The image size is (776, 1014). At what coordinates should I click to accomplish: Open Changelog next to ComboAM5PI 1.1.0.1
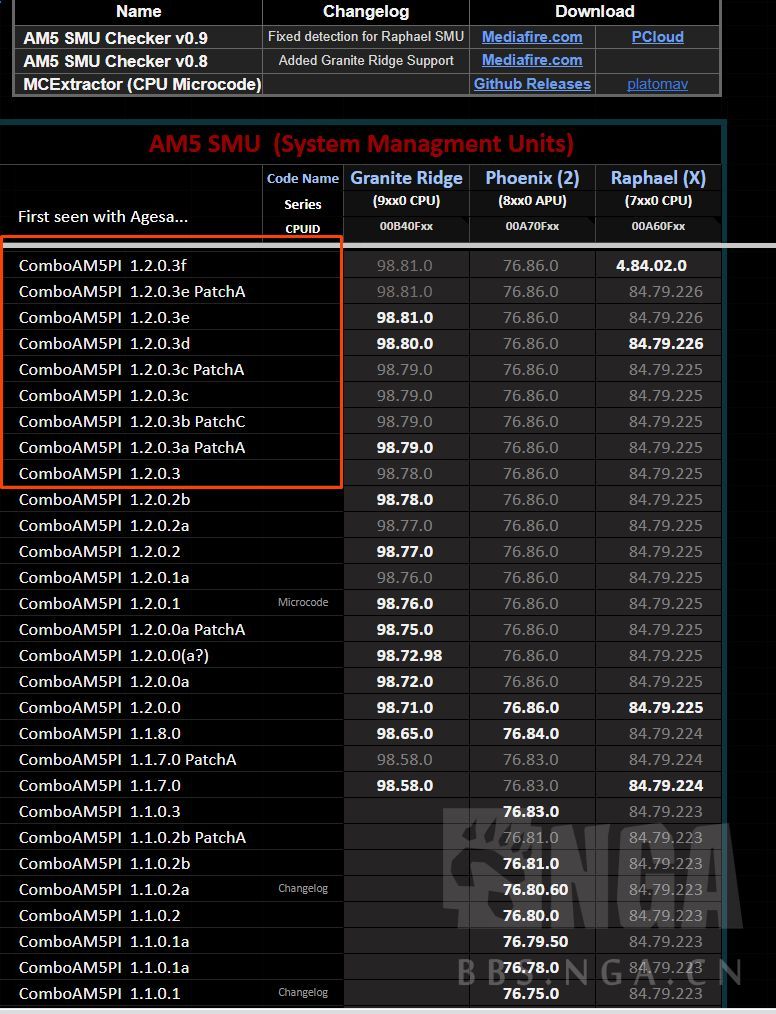tap(303, 993)
